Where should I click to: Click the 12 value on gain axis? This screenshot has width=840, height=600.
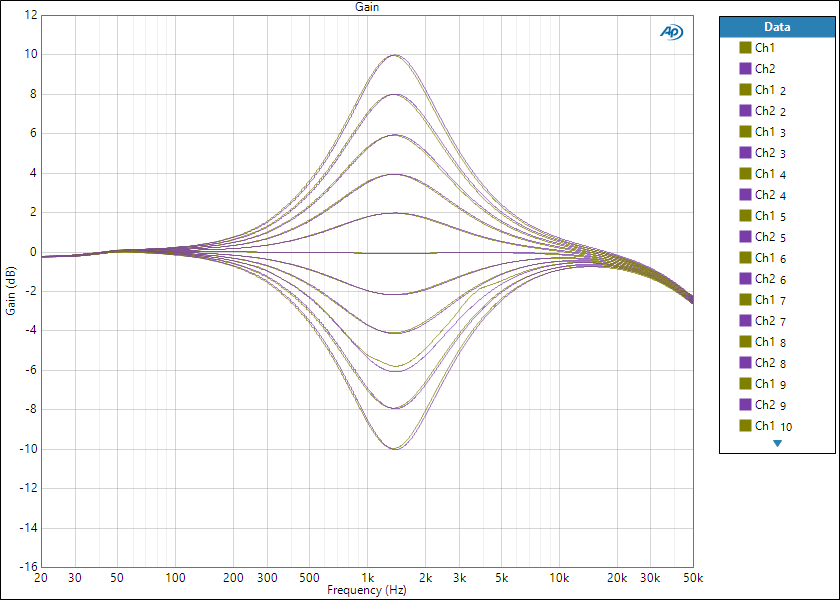[31, 15]
